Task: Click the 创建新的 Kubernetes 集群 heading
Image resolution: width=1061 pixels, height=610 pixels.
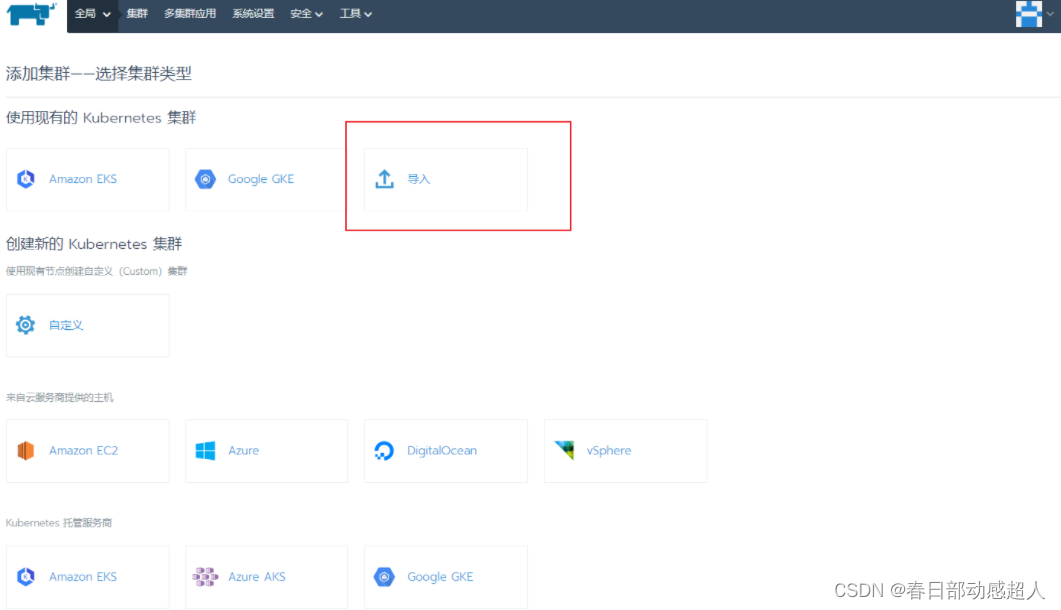Action: click(x=94, y=244)
